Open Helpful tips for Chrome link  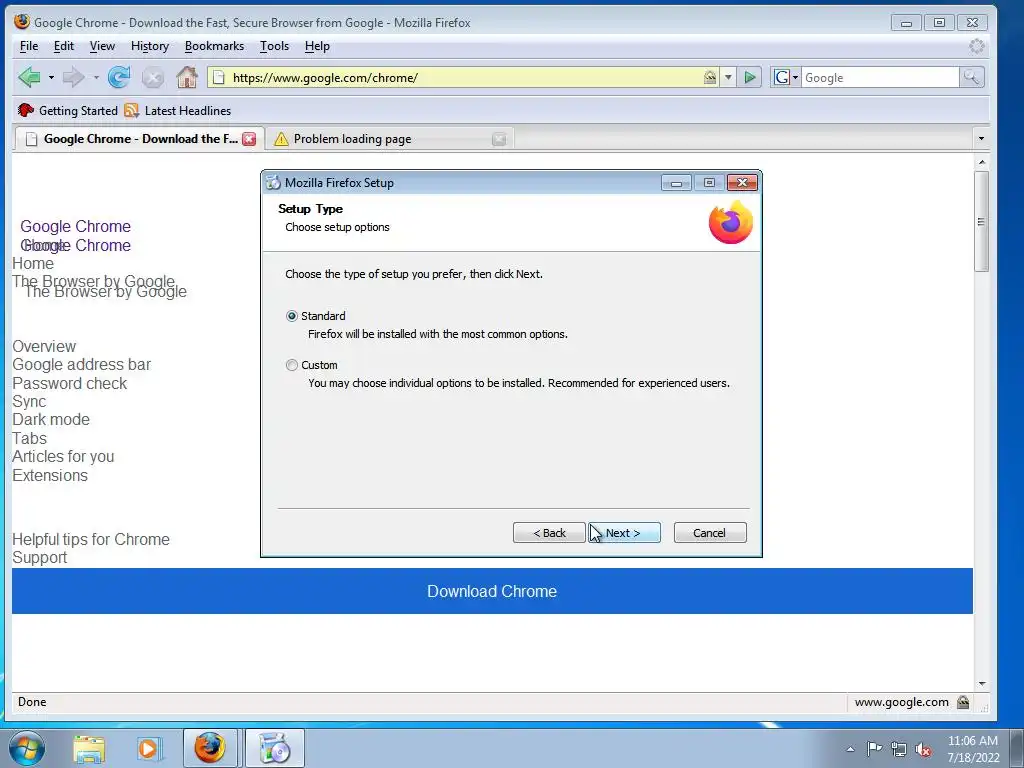(91, 539)
